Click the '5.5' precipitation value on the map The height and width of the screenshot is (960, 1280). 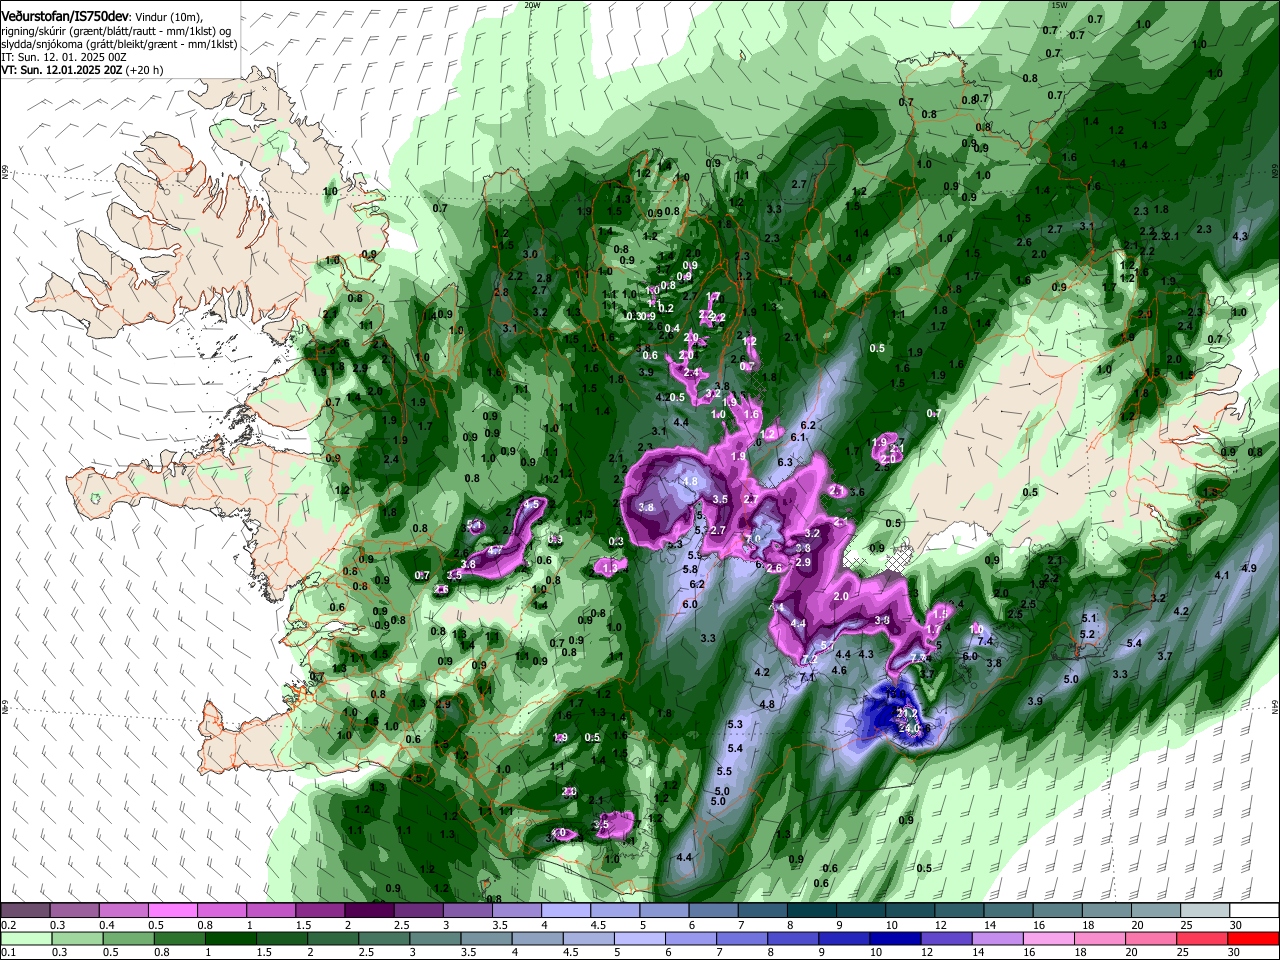(x=725, y=771)
